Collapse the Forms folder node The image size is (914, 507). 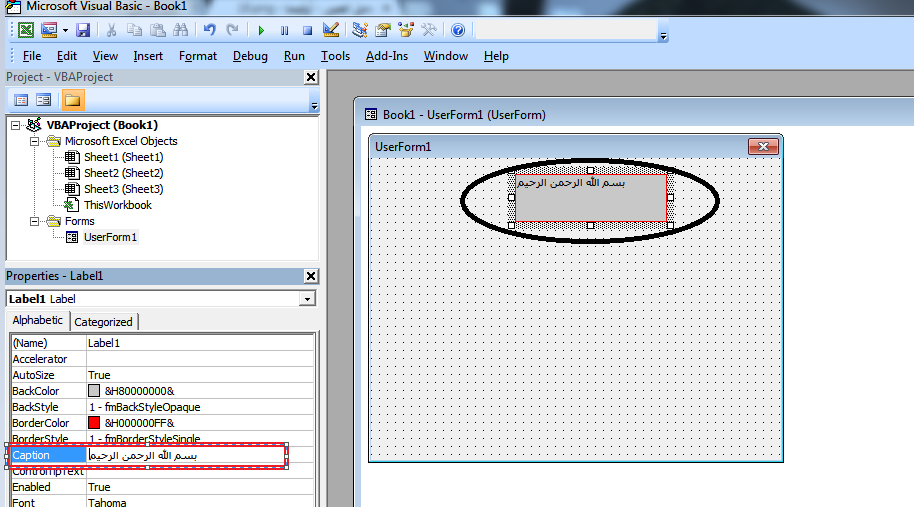pyautogui.click(x=34, y=221)
